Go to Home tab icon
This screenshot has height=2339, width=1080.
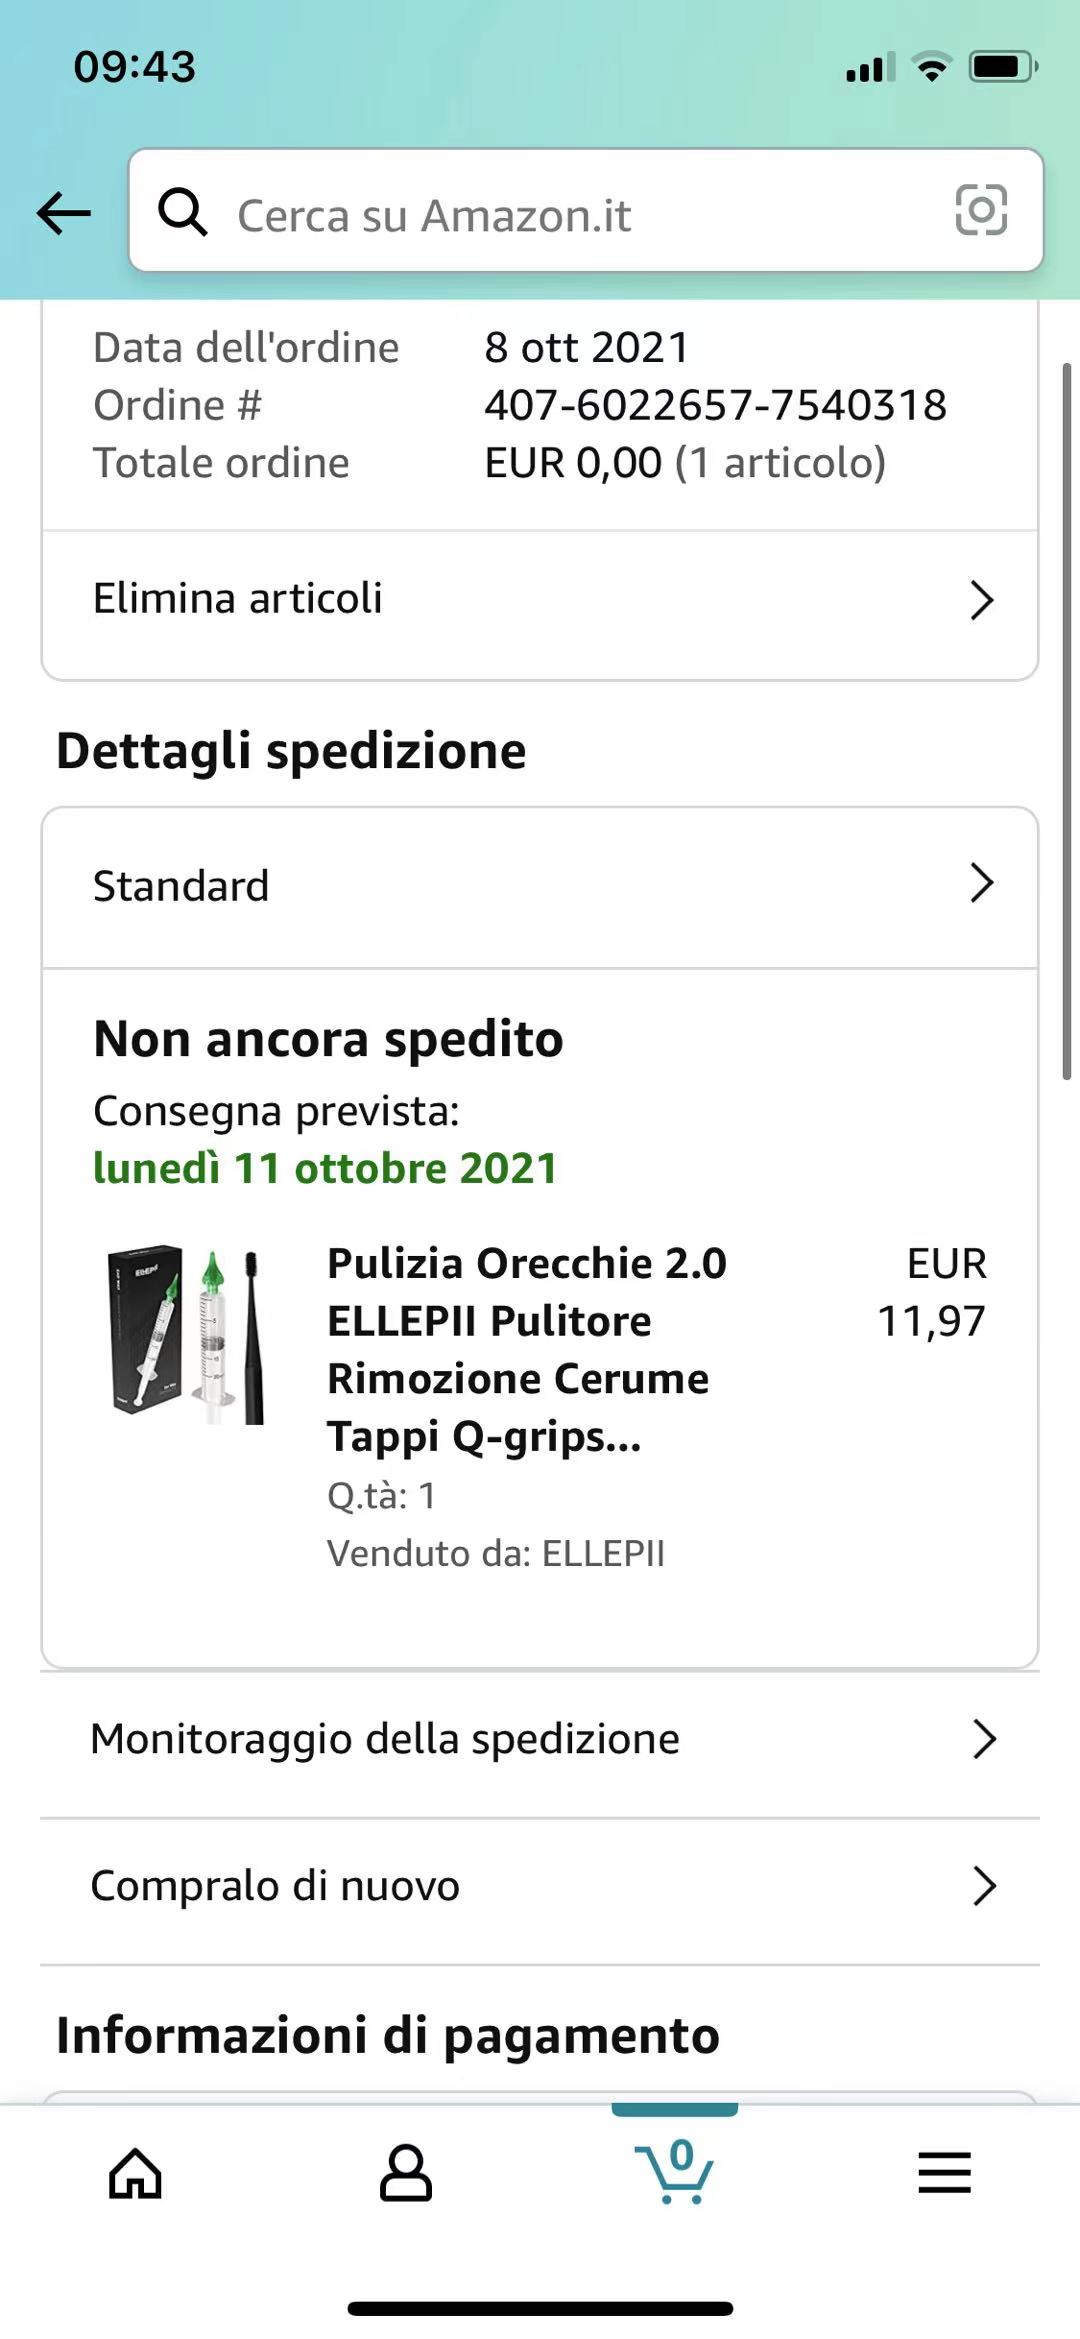click(135, 2173)
